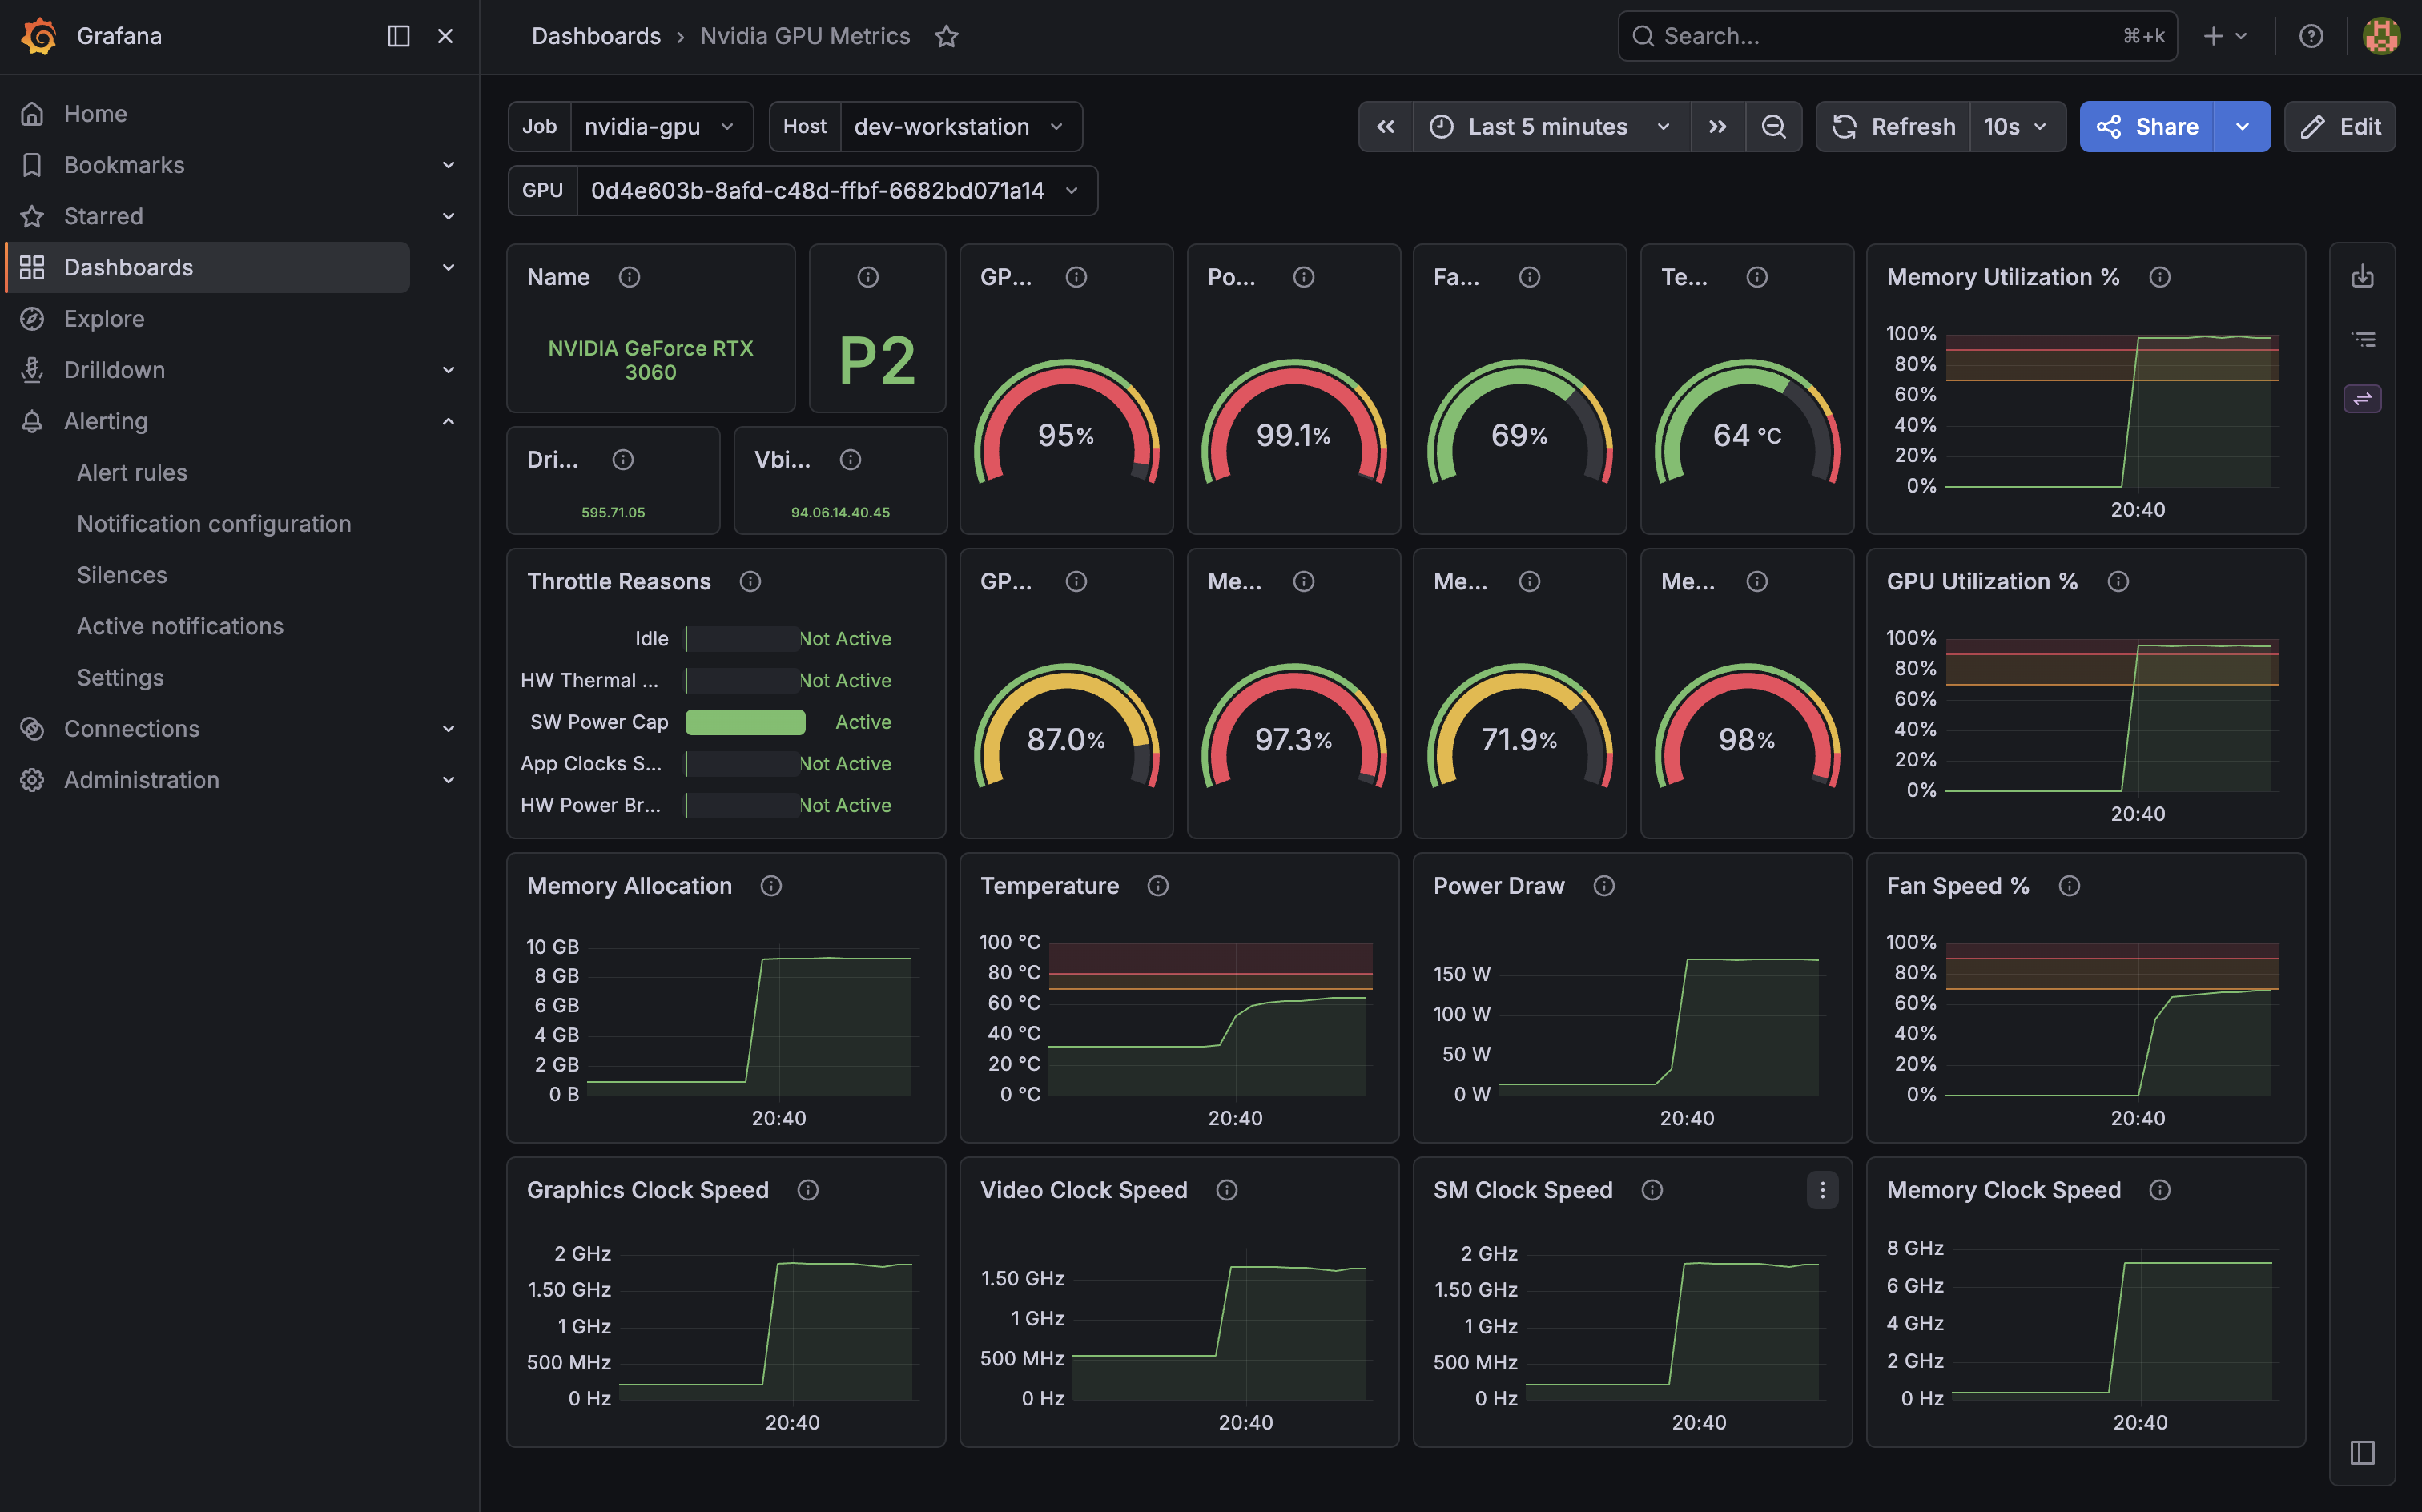Expand the Drilldown section chevron
2422x1512 pixels.
(x=449, y=370)
